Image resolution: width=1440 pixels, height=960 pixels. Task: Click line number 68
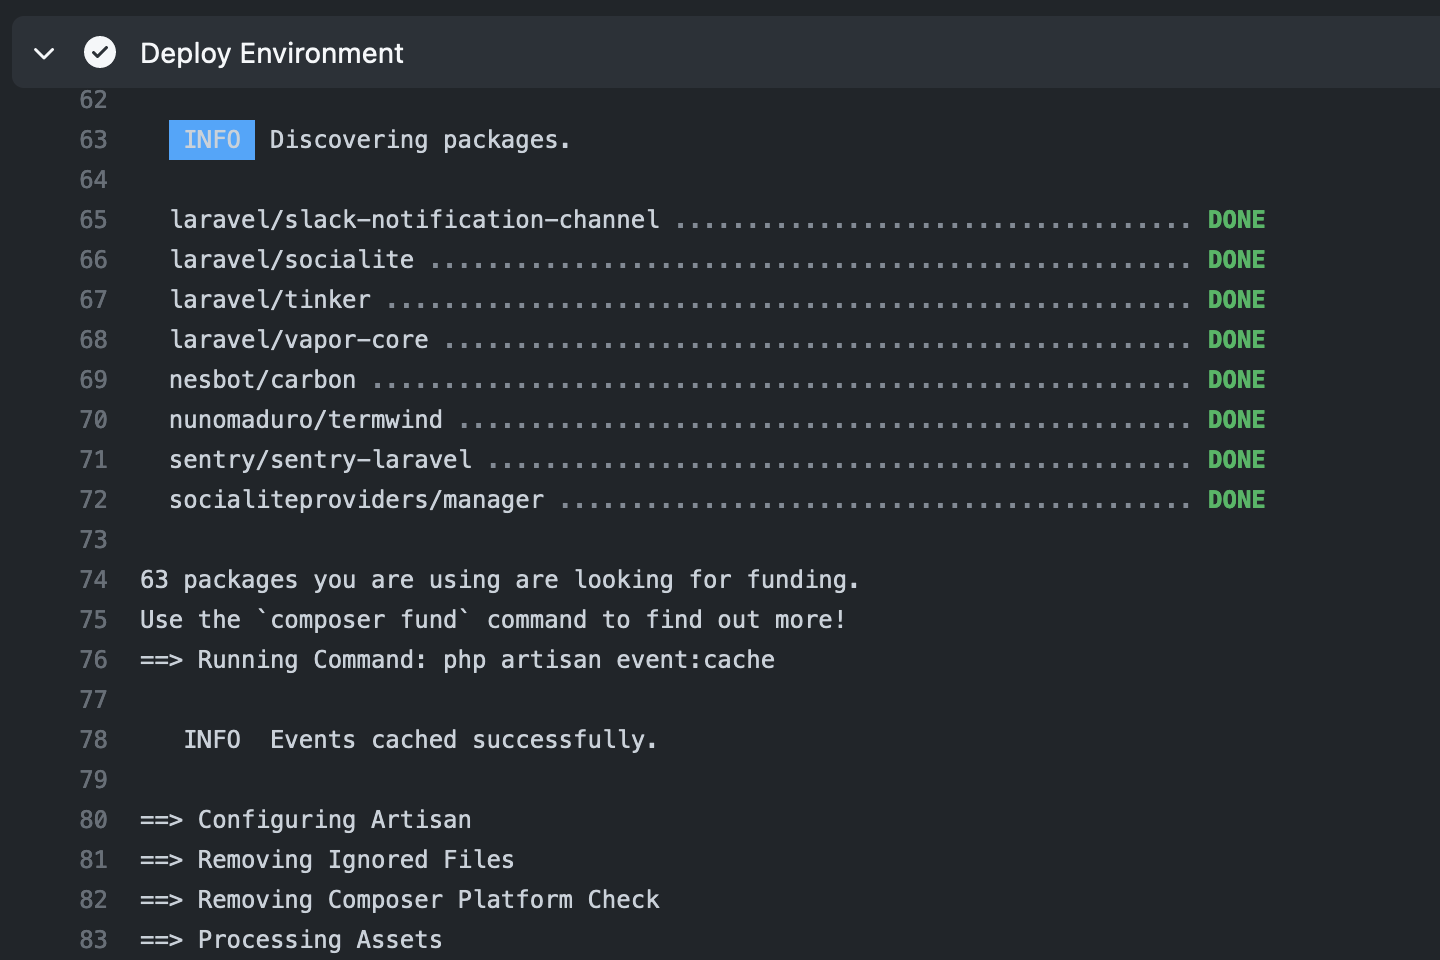(93, 340)
